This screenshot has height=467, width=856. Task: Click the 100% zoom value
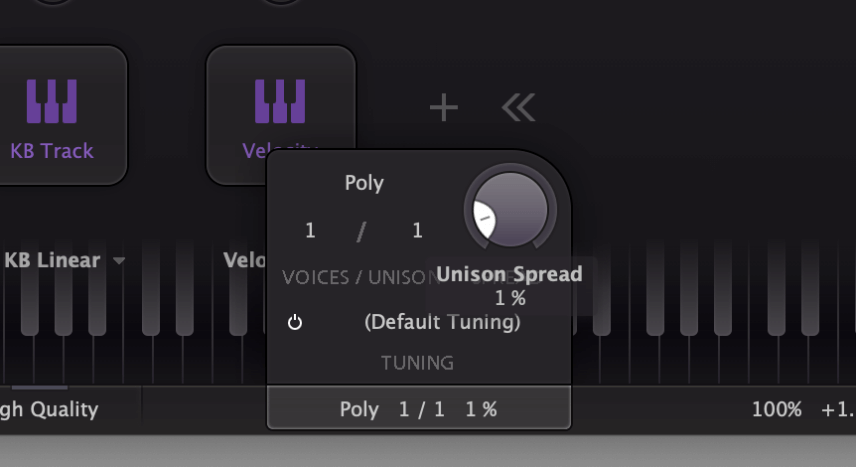(x=777, y=409)
